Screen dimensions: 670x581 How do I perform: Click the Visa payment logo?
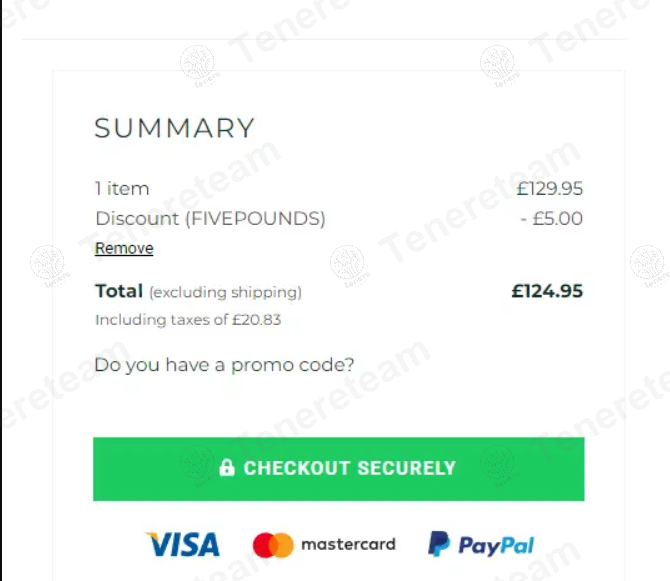click(x=182, y=545)
